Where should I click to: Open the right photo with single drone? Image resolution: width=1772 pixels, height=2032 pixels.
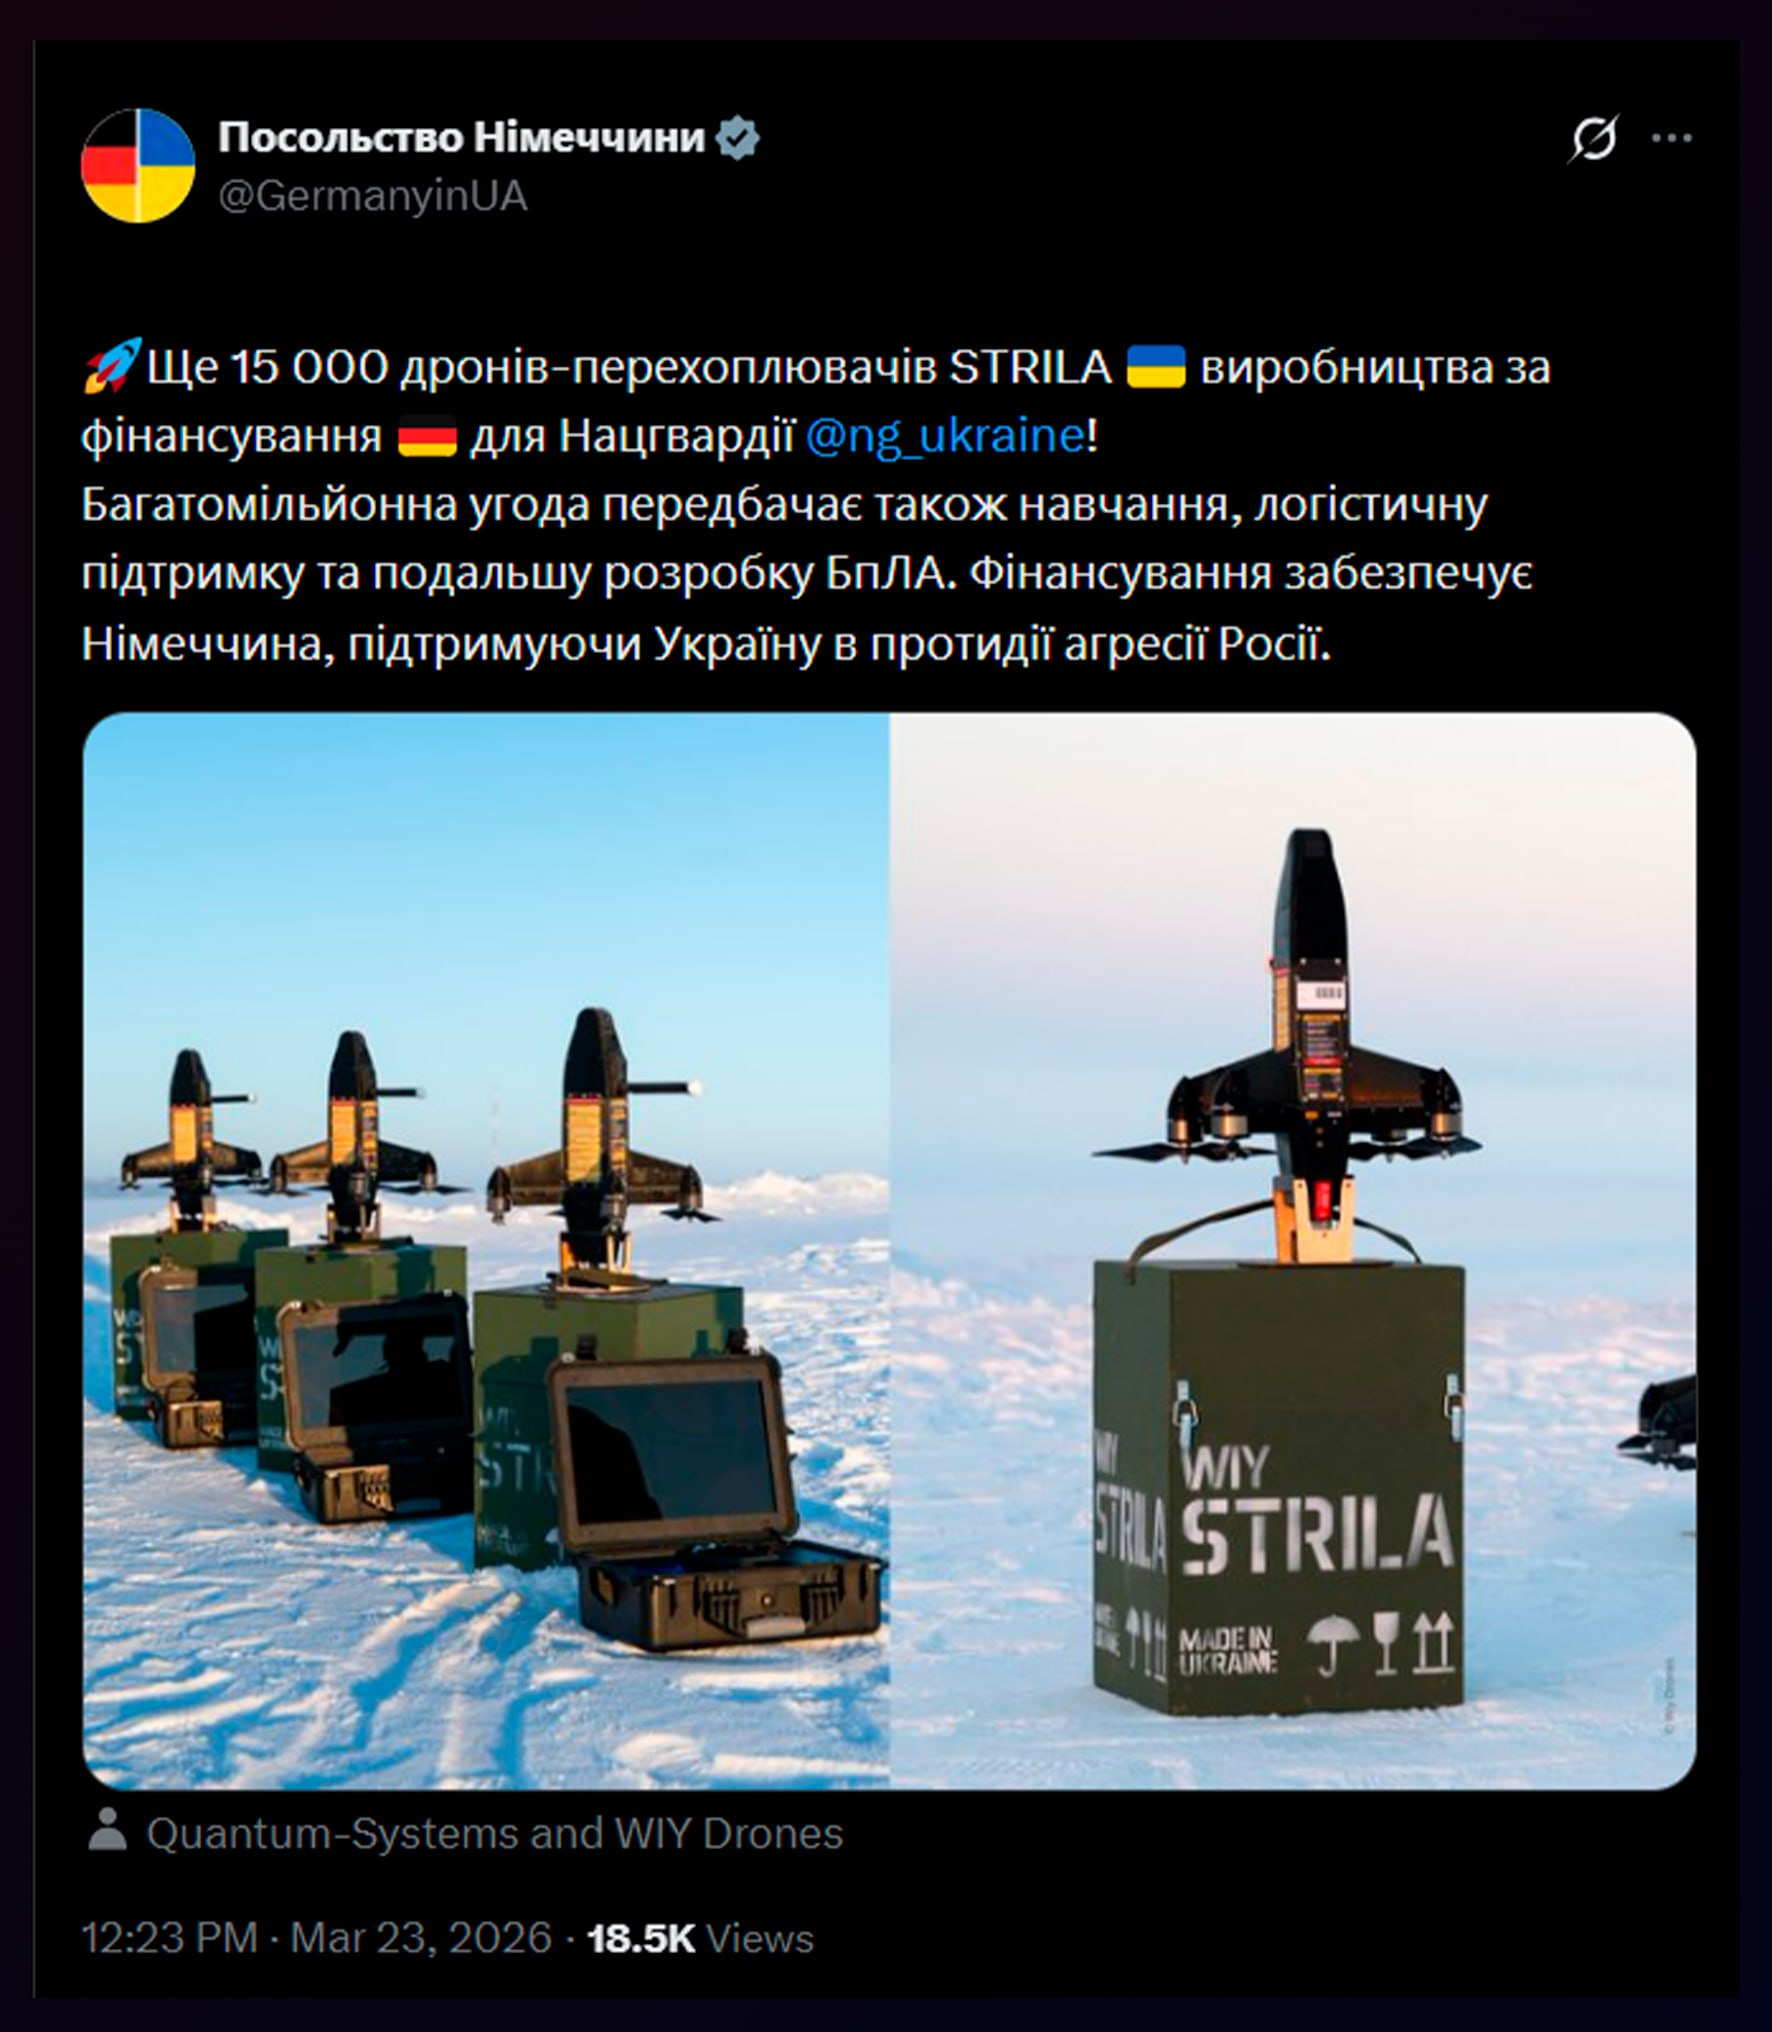click(1293, 1250)
